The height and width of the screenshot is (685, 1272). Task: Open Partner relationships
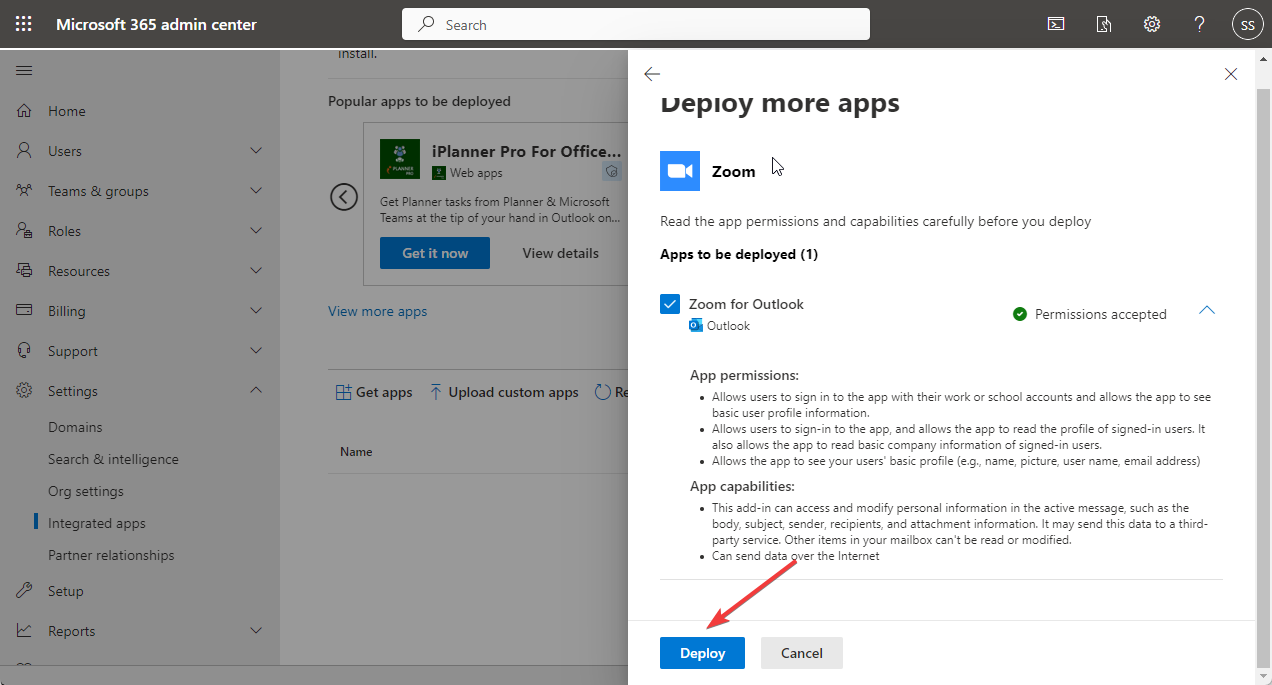111,555
